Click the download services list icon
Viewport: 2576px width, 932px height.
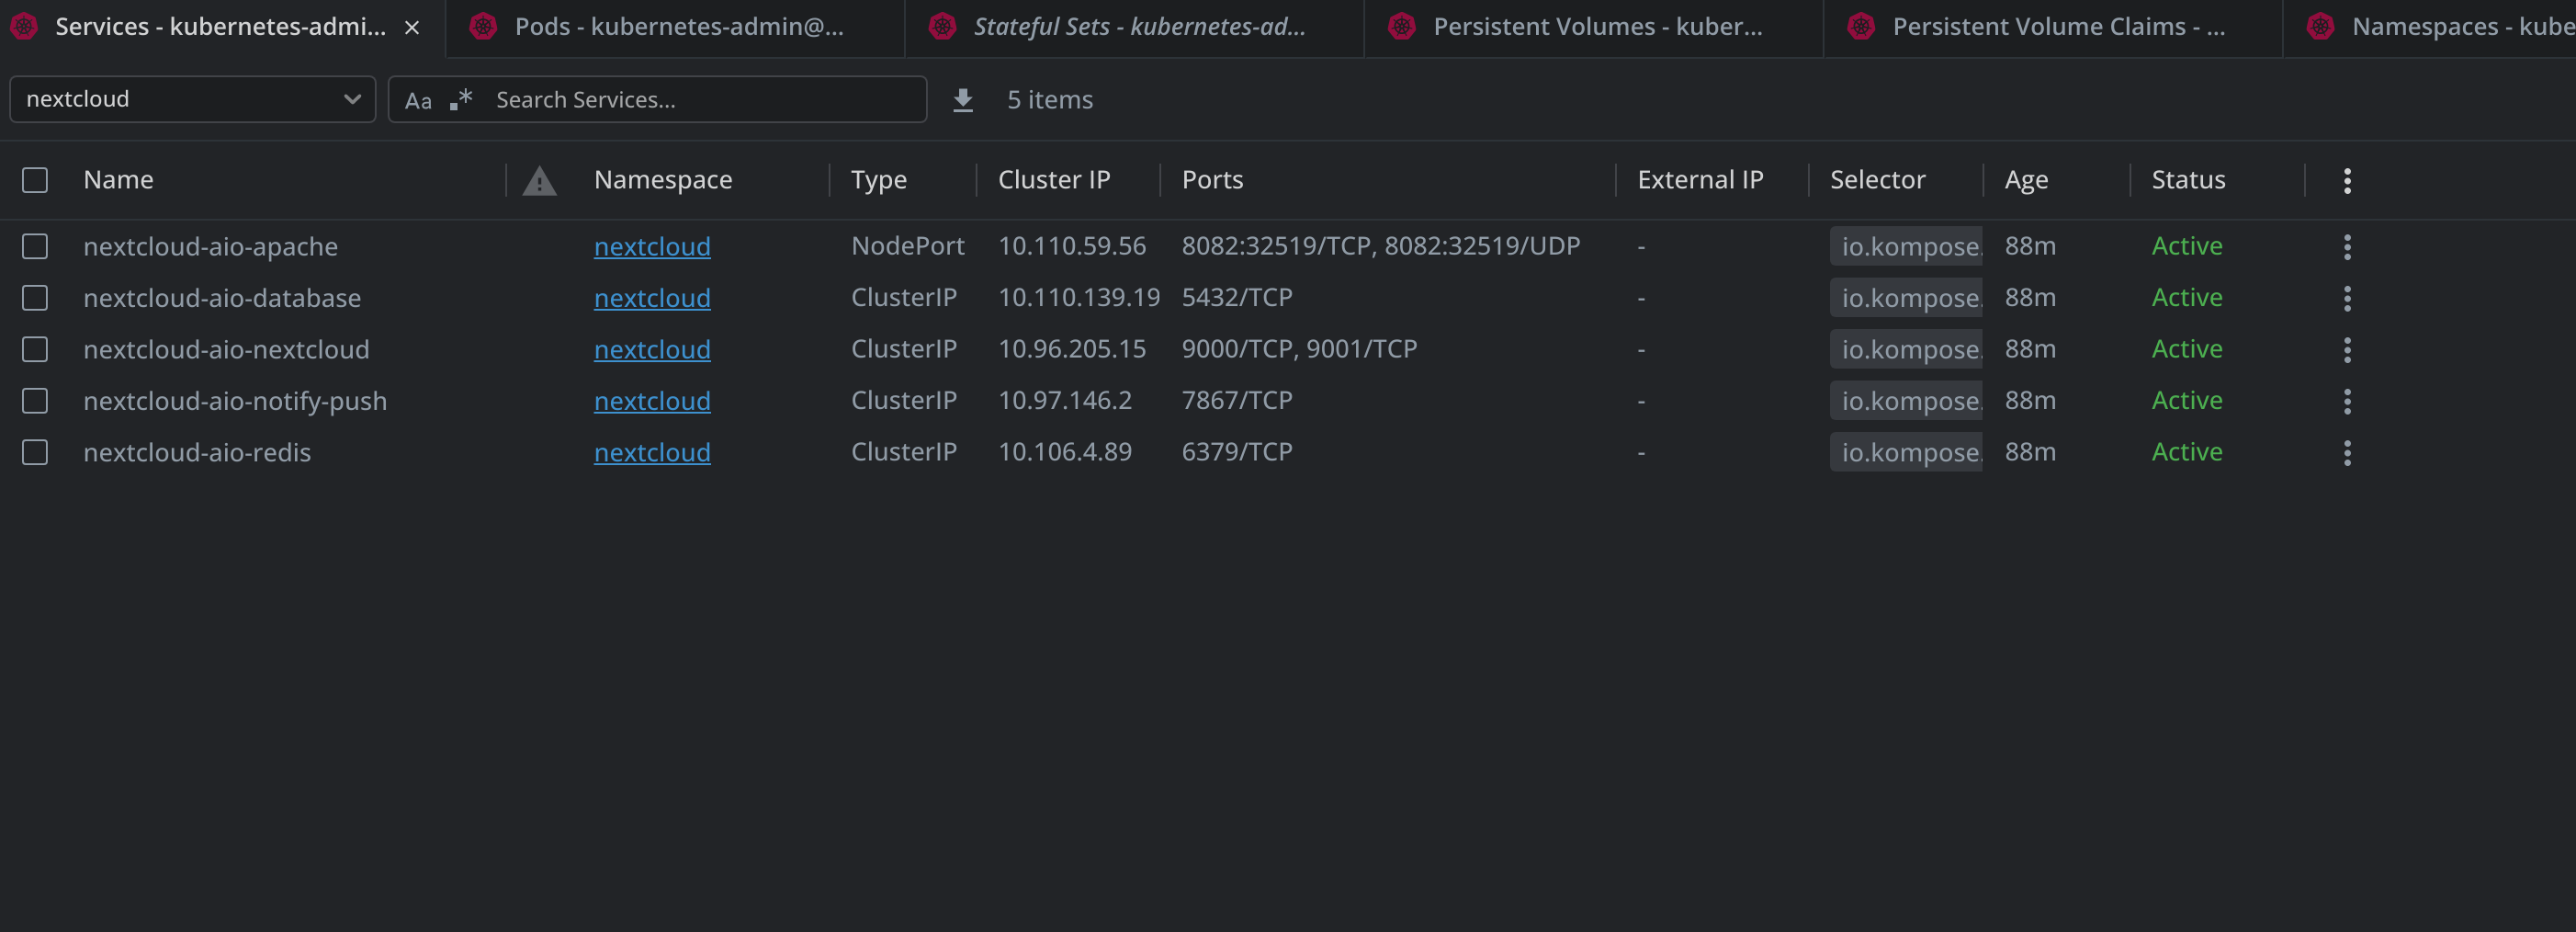pyautogui.click(x=962, y=100)
